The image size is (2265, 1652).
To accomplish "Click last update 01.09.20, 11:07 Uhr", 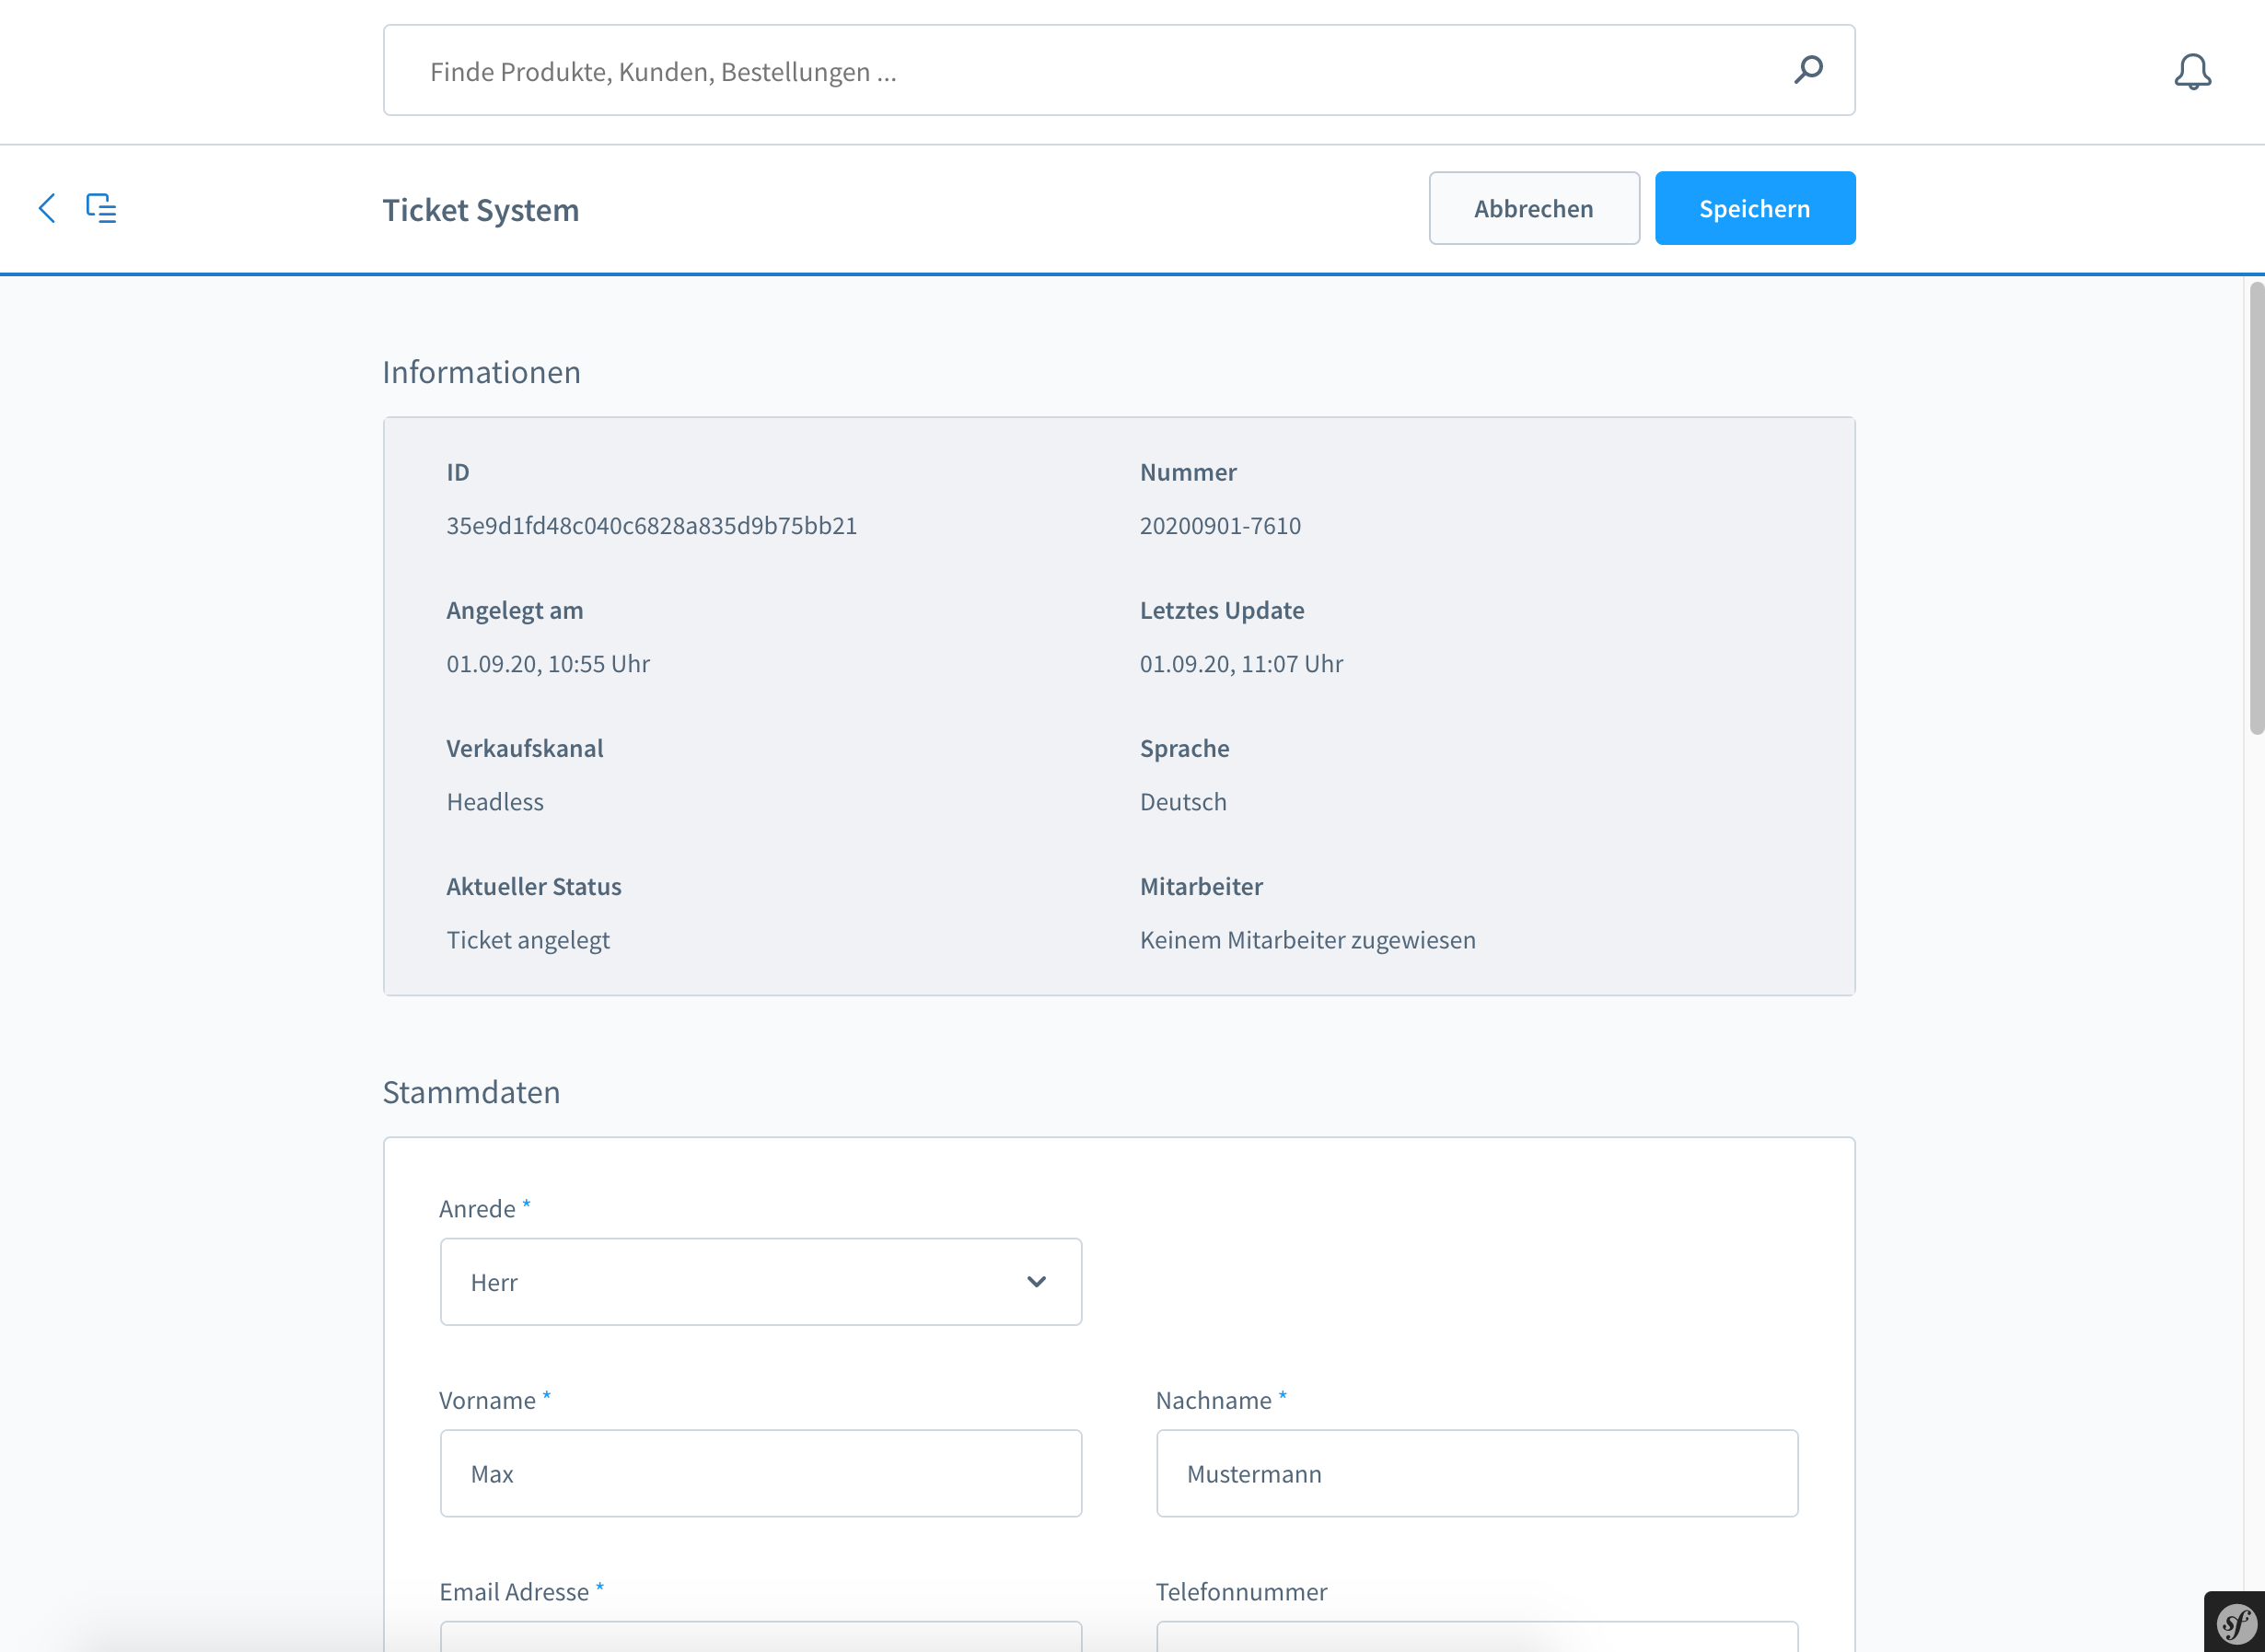I will point(1241,664).
